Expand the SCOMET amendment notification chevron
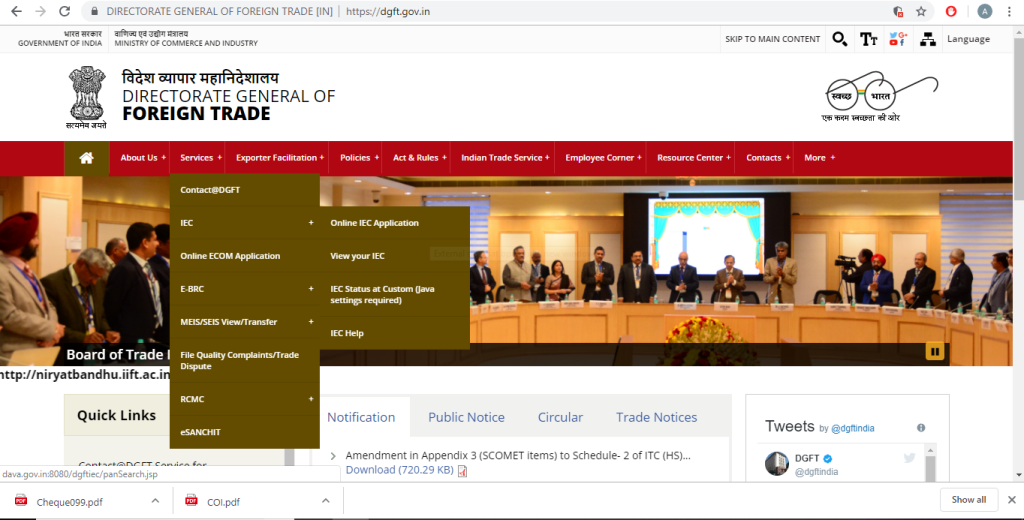The width and height of the screenshot is (1024, 520). [x=332, y=456]
